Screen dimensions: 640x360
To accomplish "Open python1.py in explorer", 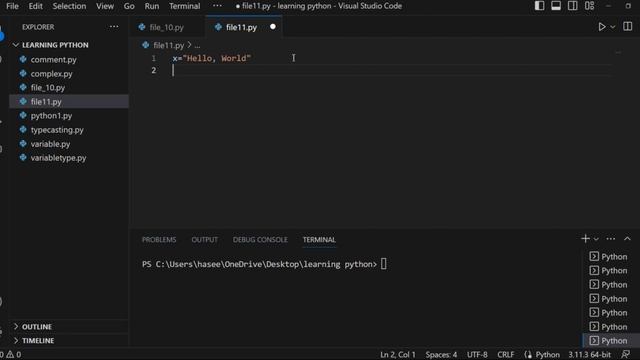I will pos(51,116).
